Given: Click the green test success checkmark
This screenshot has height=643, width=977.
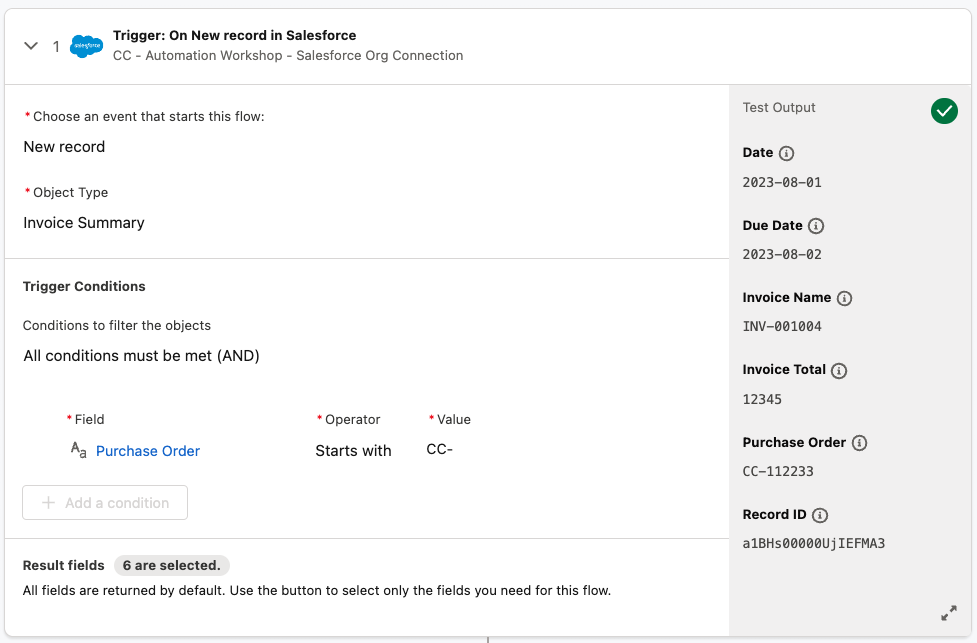Looking at the screenshot, I should click(944, 111).
